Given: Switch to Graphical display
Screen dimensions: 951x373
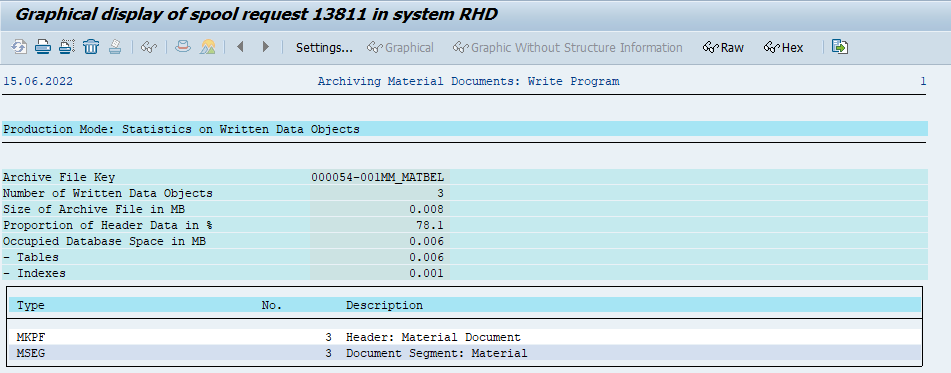Looking at the screenshot, I should 400,47.
